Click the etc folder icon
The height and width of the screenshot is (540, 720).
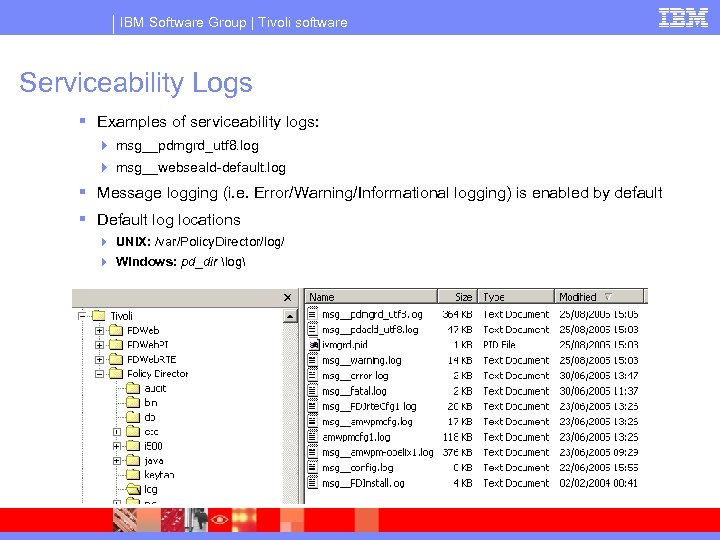pos(133,432)
